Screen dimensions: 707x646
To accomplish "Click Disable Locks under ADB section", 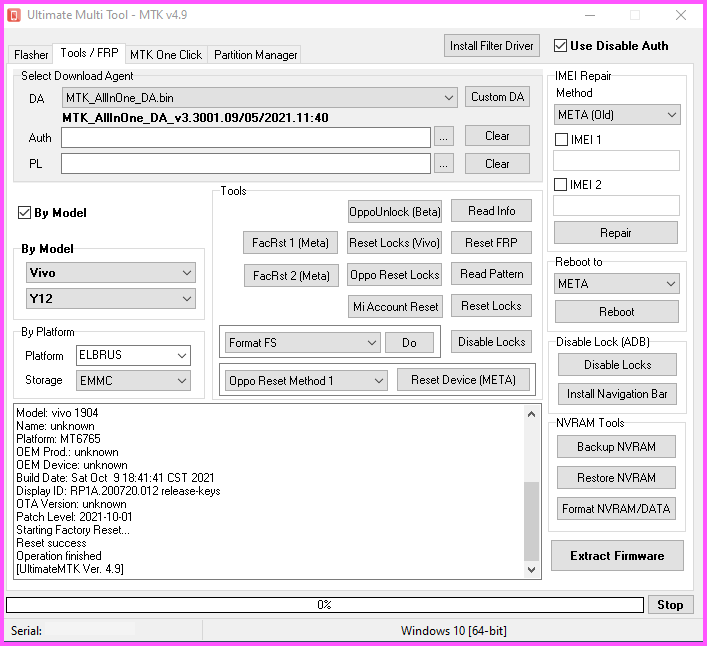I will (617, 364).
